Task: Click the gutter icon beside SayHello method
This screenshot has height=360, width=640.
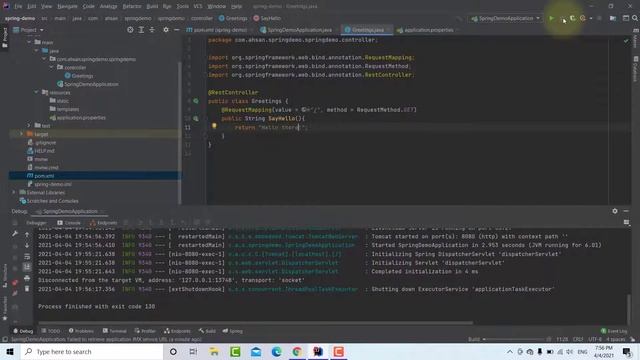Action: [x=196, y=118]
